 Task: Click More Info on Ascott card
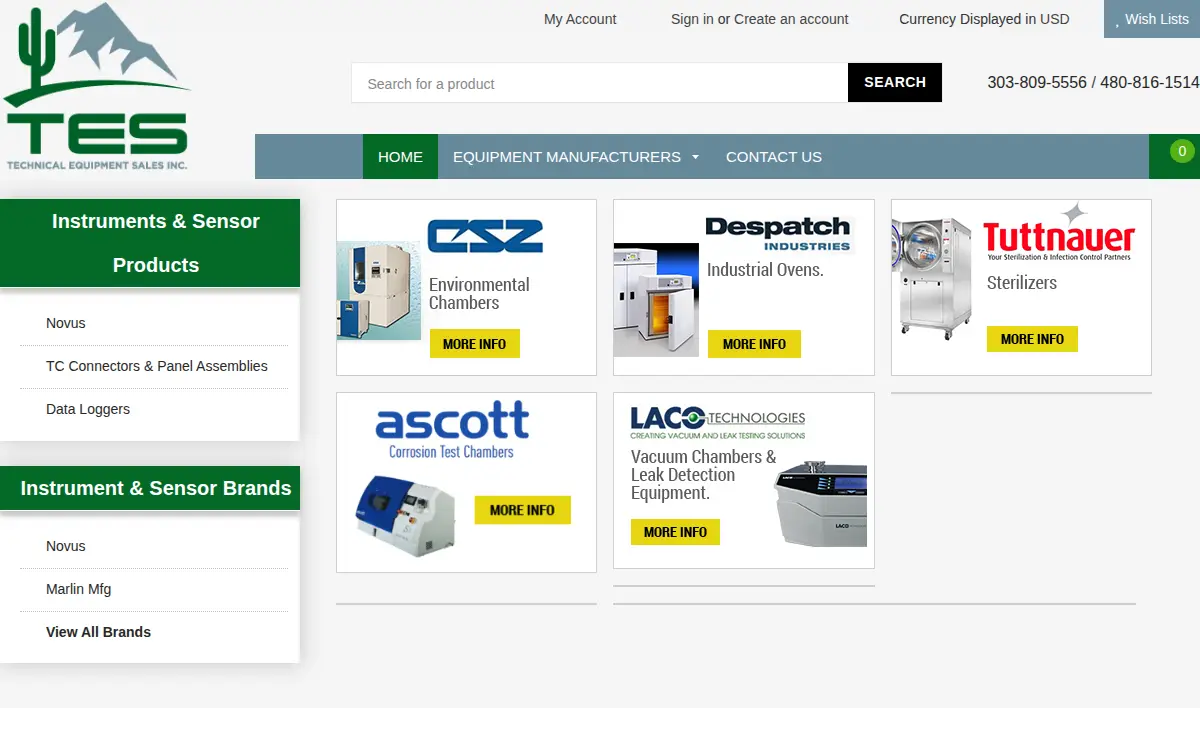coord(522,510)
